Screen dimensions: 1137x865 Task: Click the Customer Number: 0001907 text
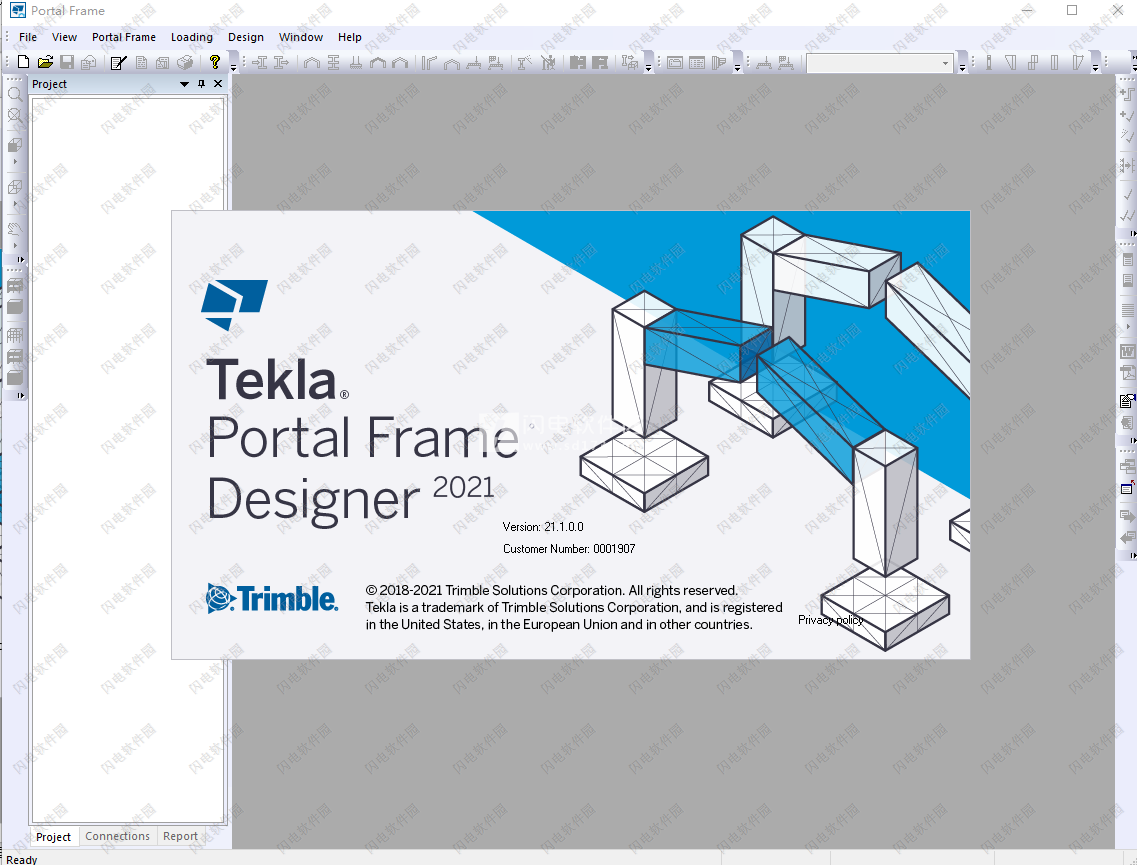(569, 549)
